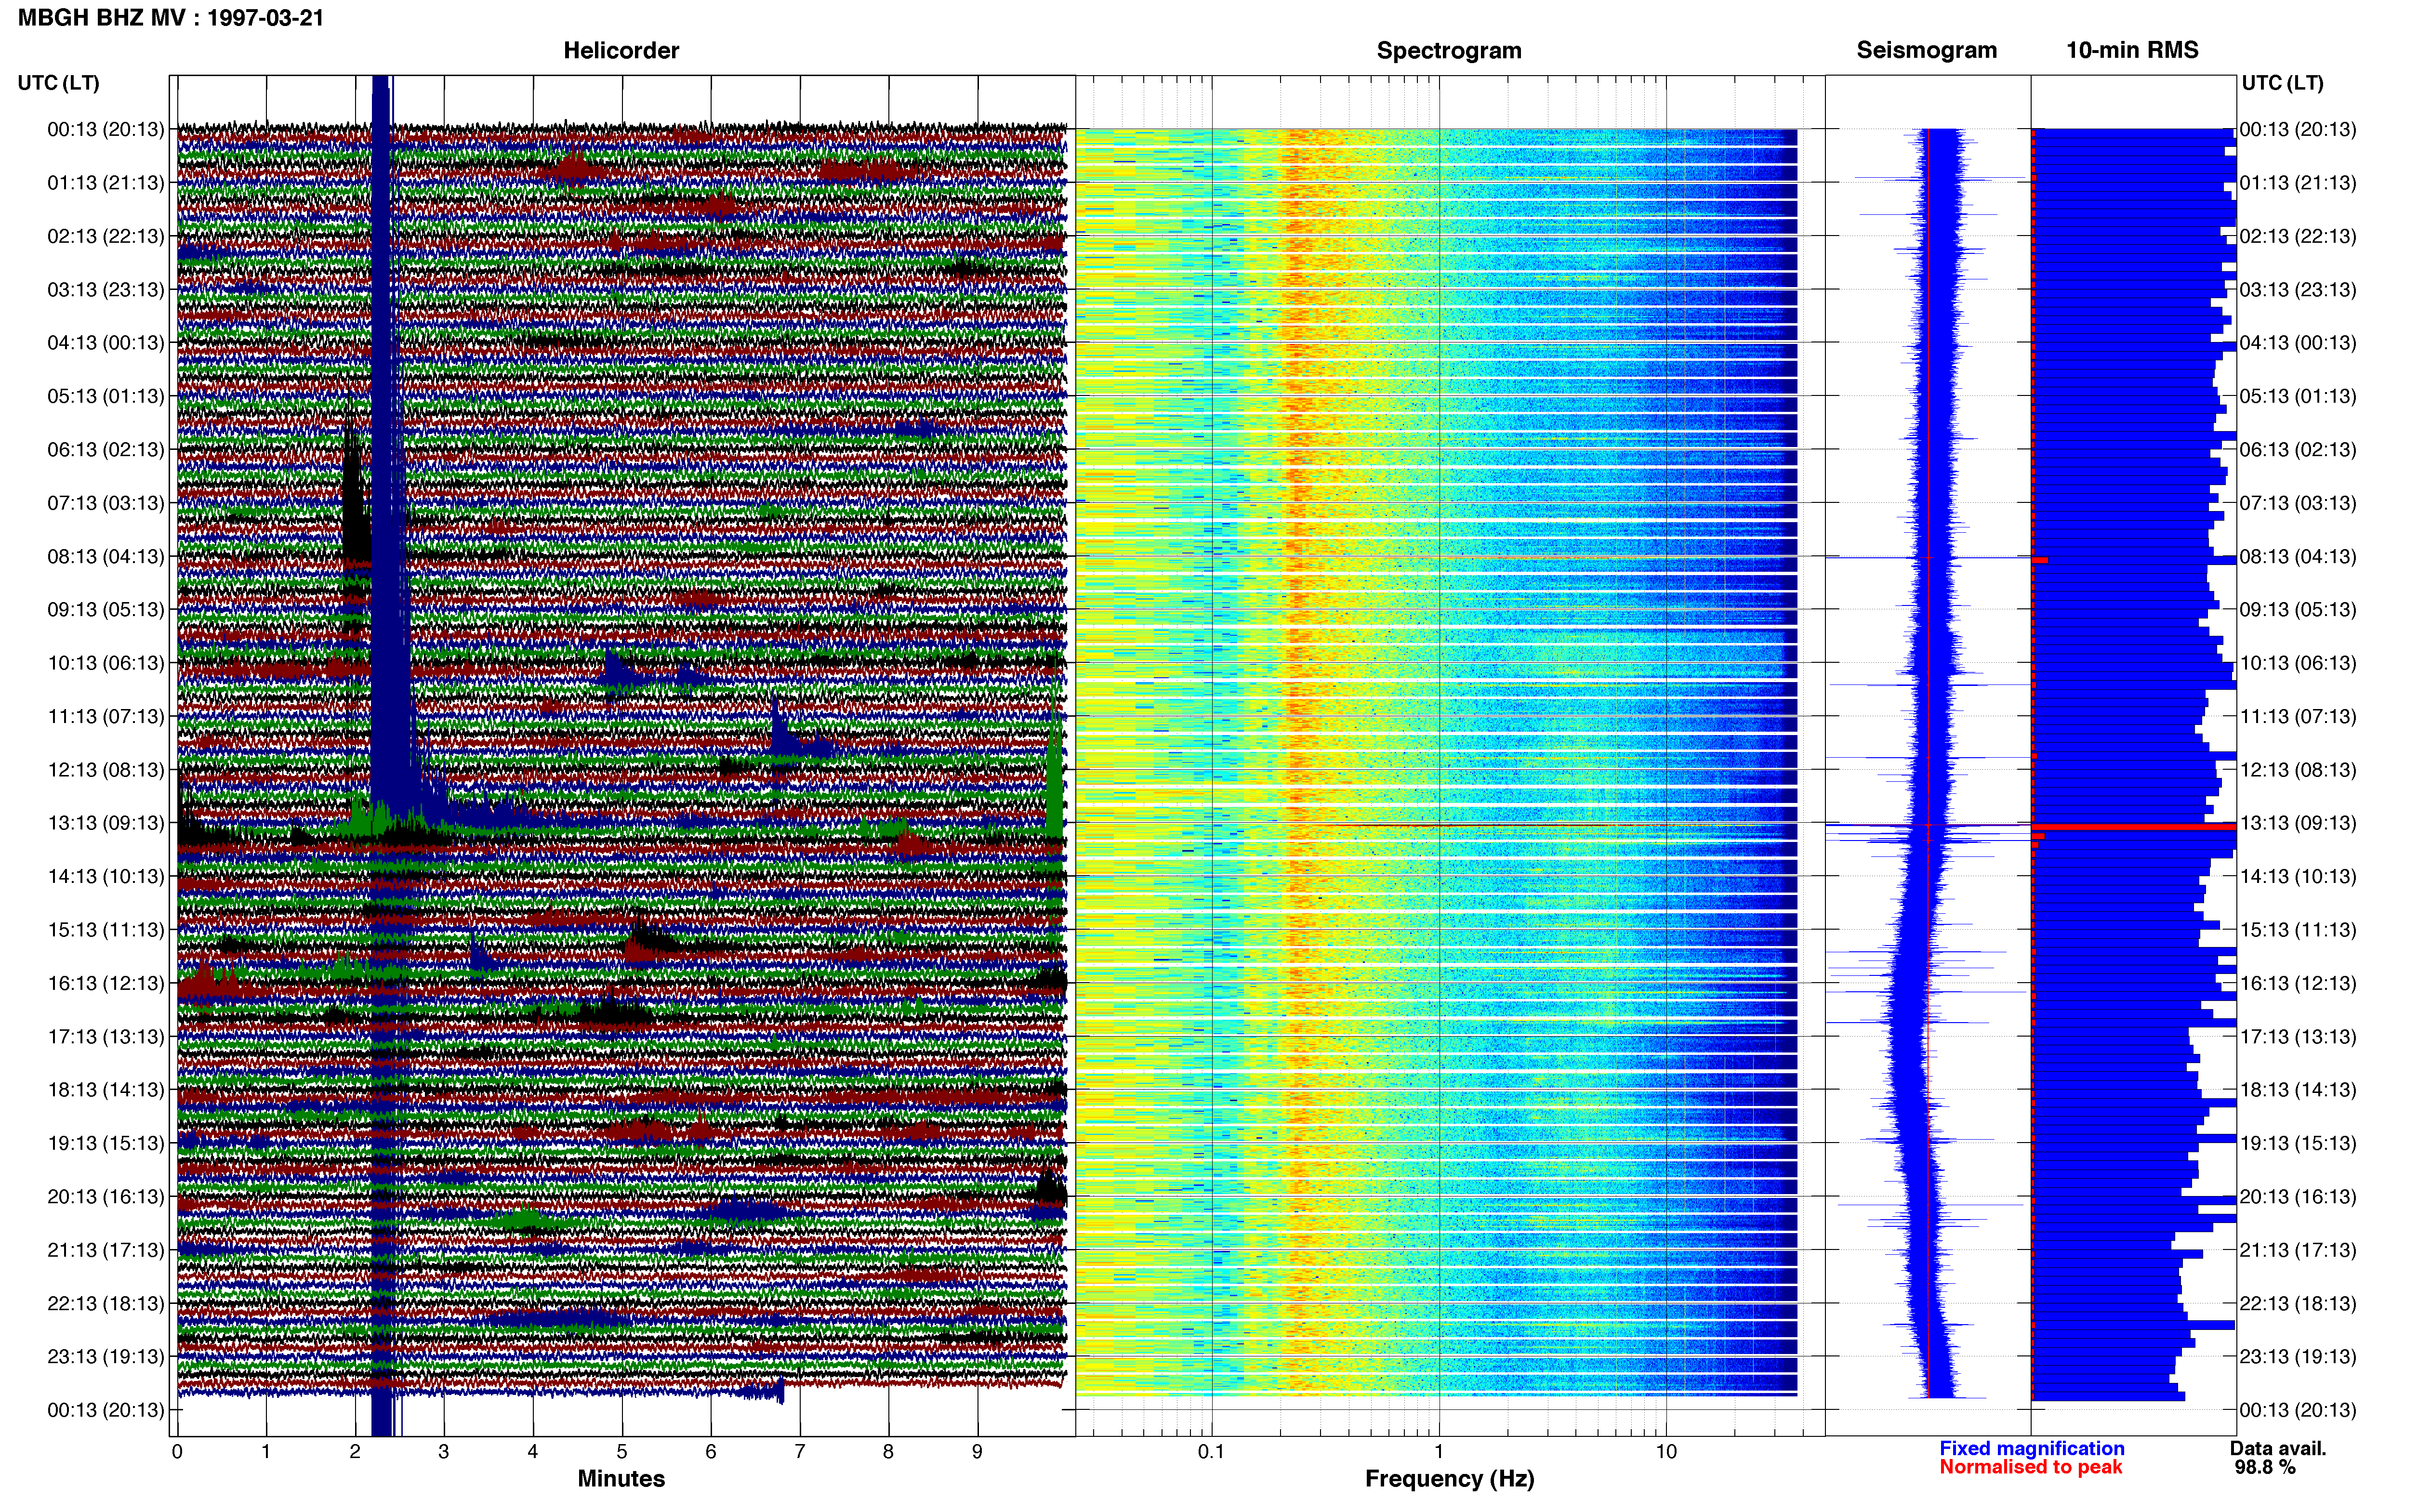Click the left time label '07:13 (03:13)'

[106, 503]
